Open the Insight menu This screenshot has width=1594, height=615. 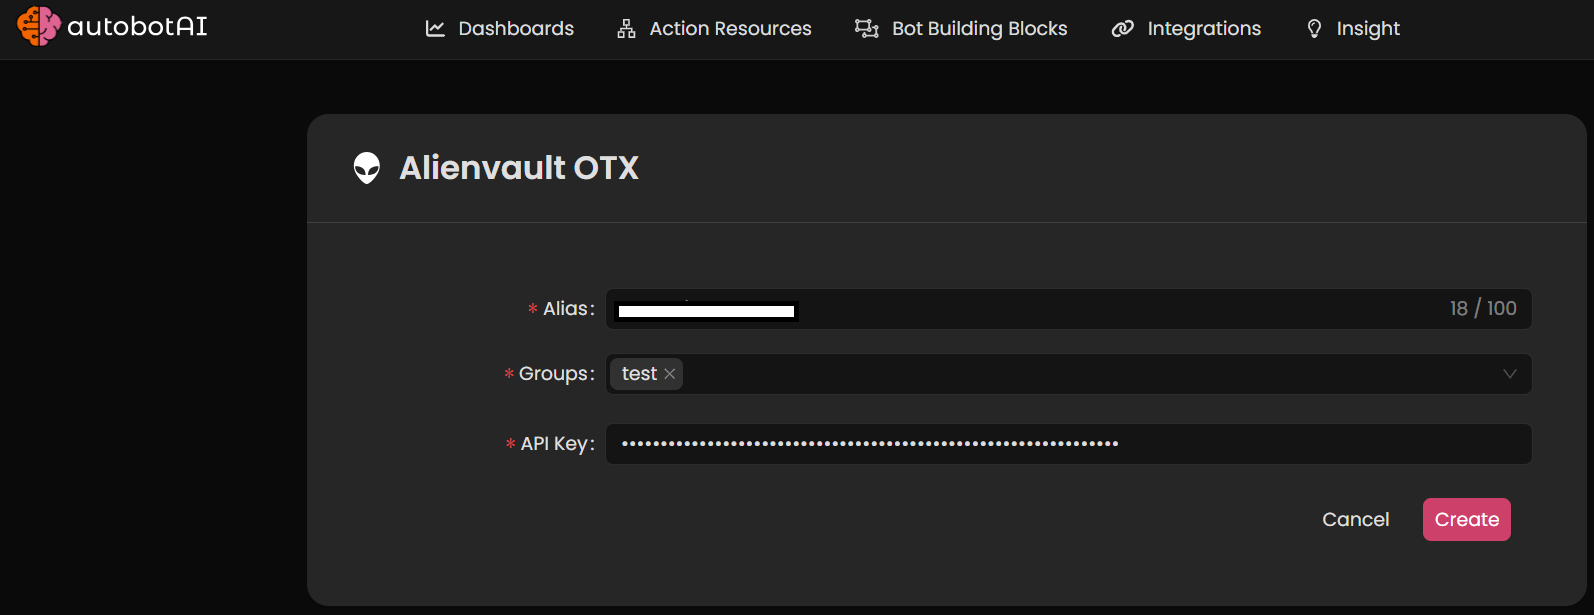[x=1353, y=29]
